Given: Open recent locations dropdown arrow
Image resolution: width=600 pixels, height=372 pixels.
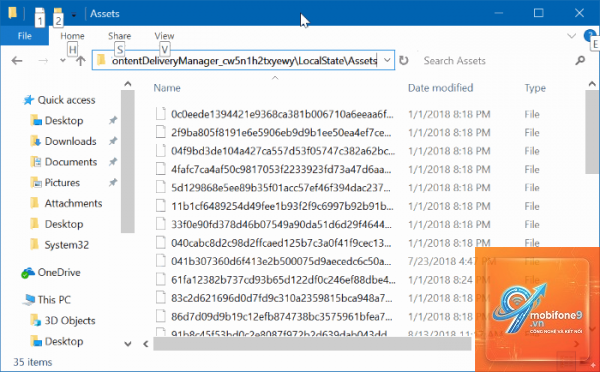Looking at the screenshot, I should click(x=63, y=60).
